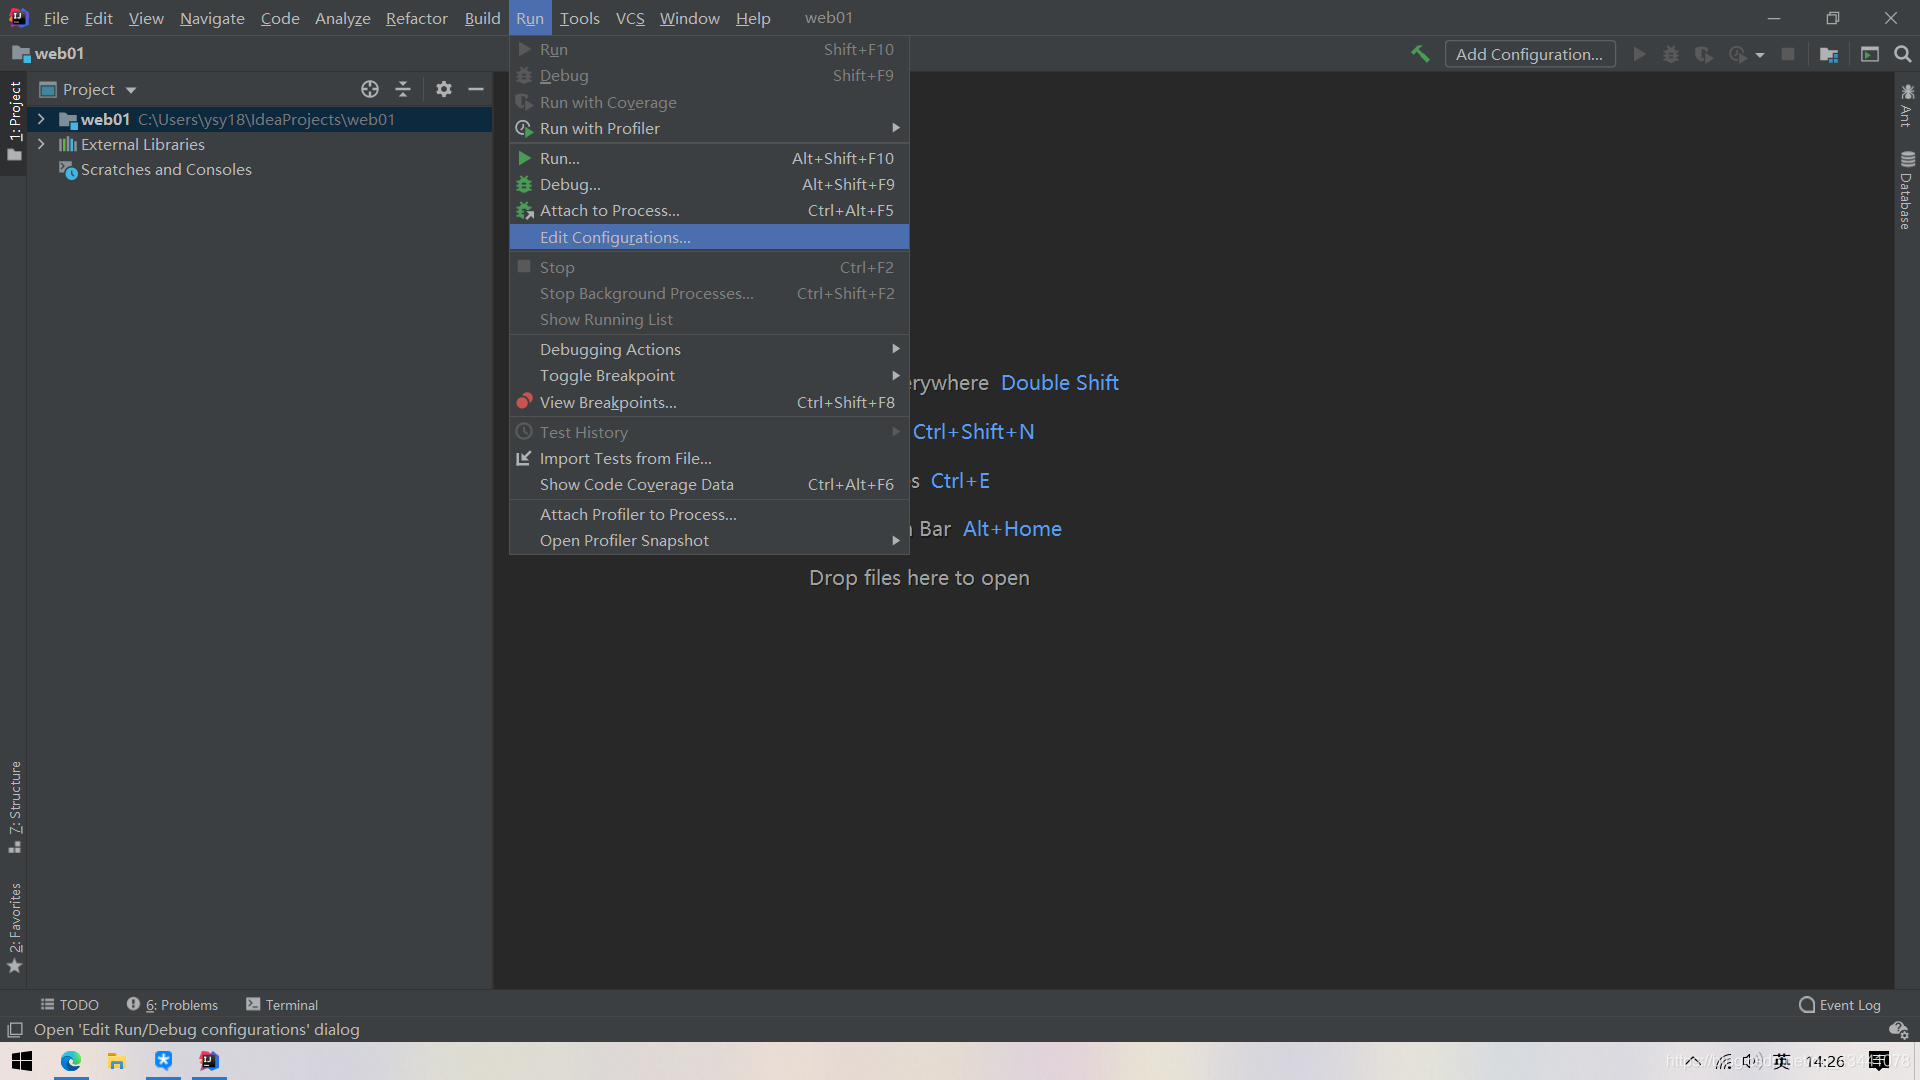Image resolution: width=1920 pixels, height=1080 pixels.
Task: Click the TODO tab at bottom
Action: click(71, 1004)
